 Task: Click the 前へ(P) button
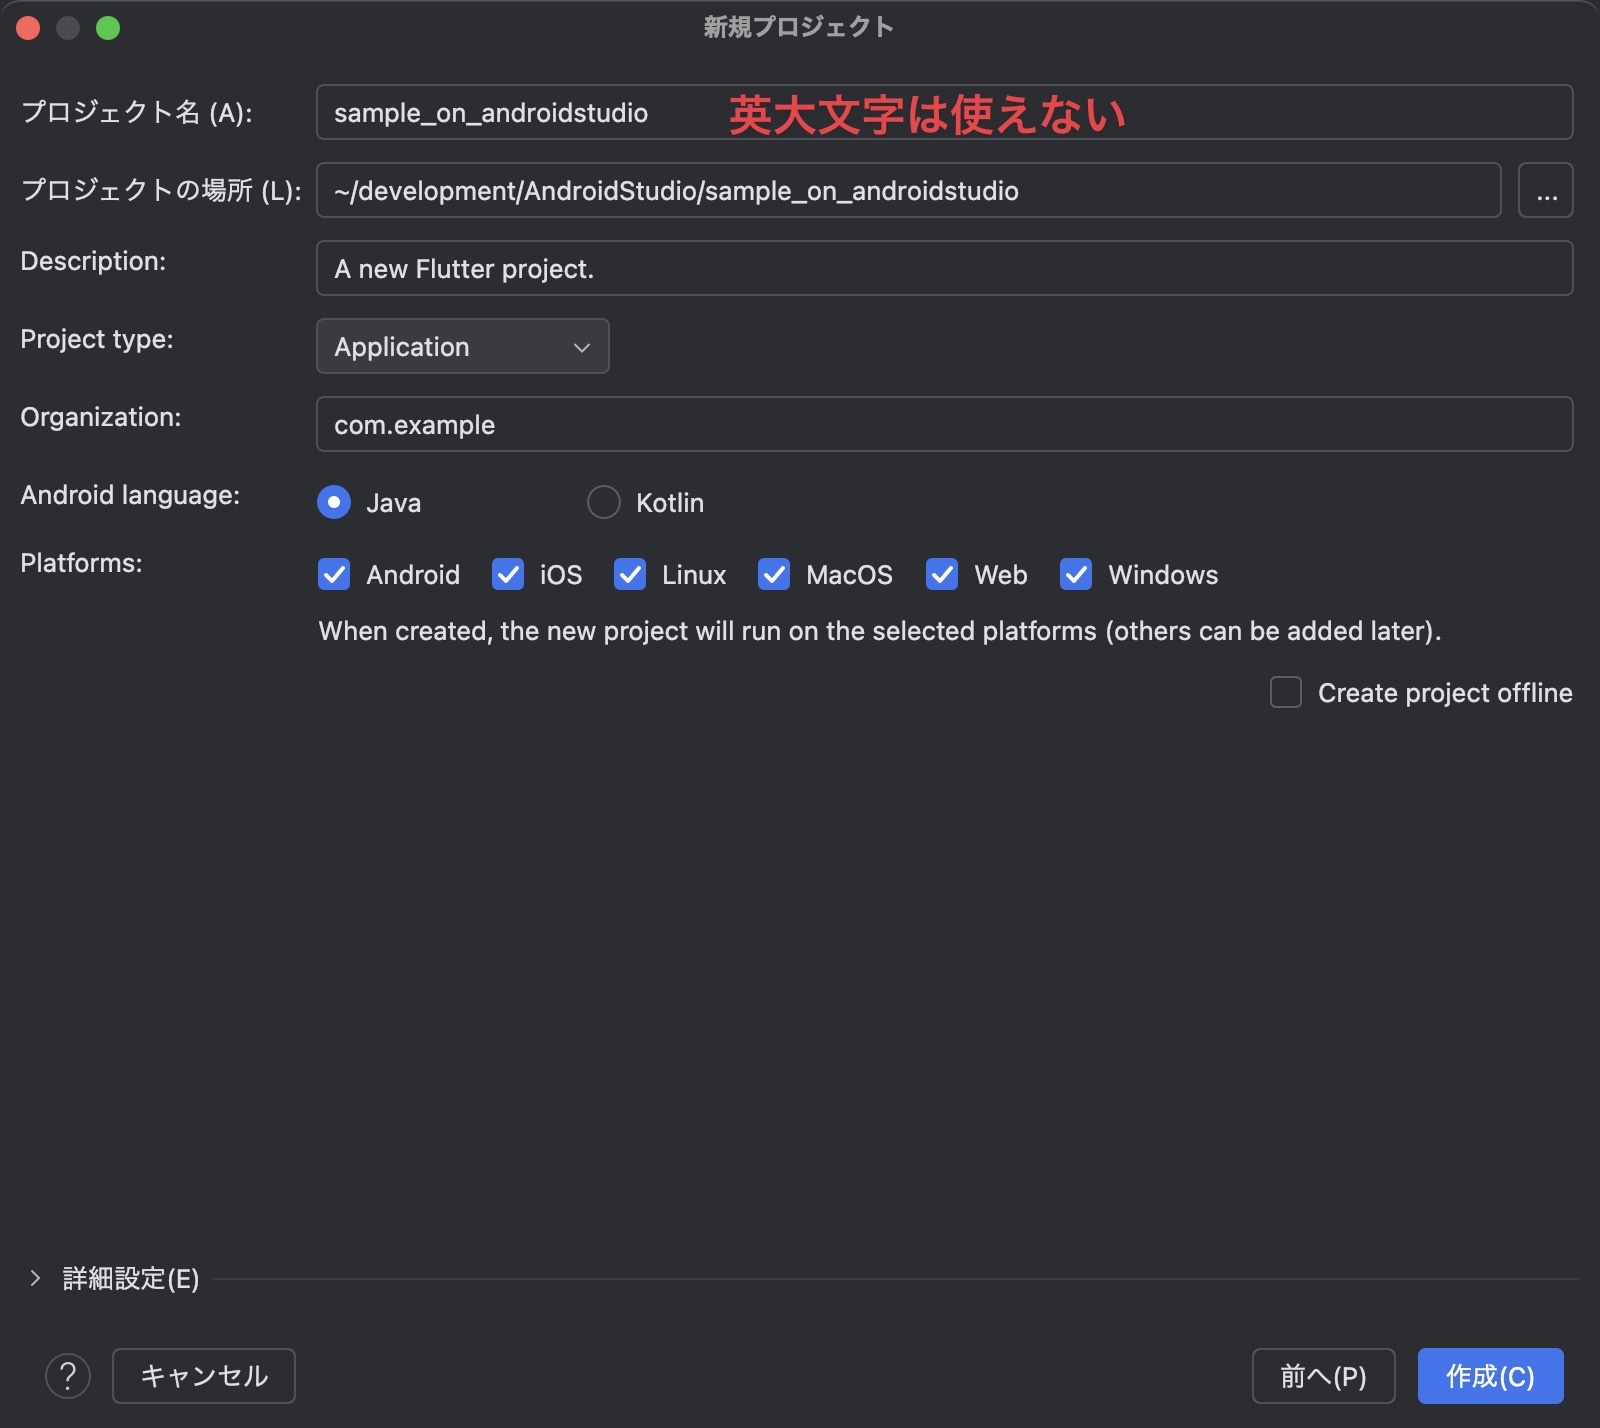click(x=1324, y=1376)
